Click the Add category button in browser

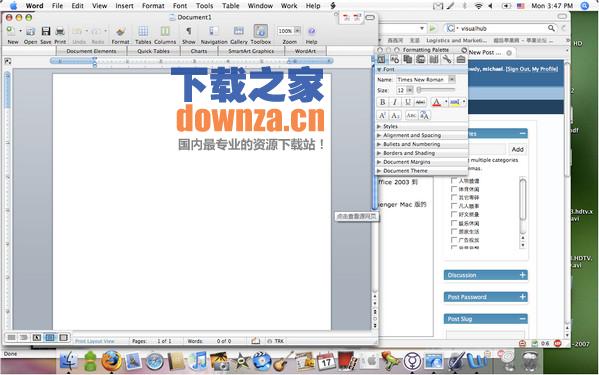[518, 149]
